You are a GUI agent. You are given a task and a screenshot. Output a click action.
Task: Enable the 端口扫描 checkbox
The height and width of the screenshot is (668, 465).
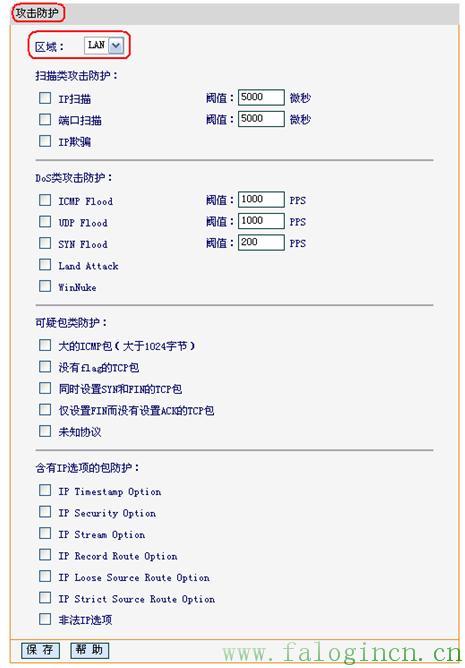point(45,120)
